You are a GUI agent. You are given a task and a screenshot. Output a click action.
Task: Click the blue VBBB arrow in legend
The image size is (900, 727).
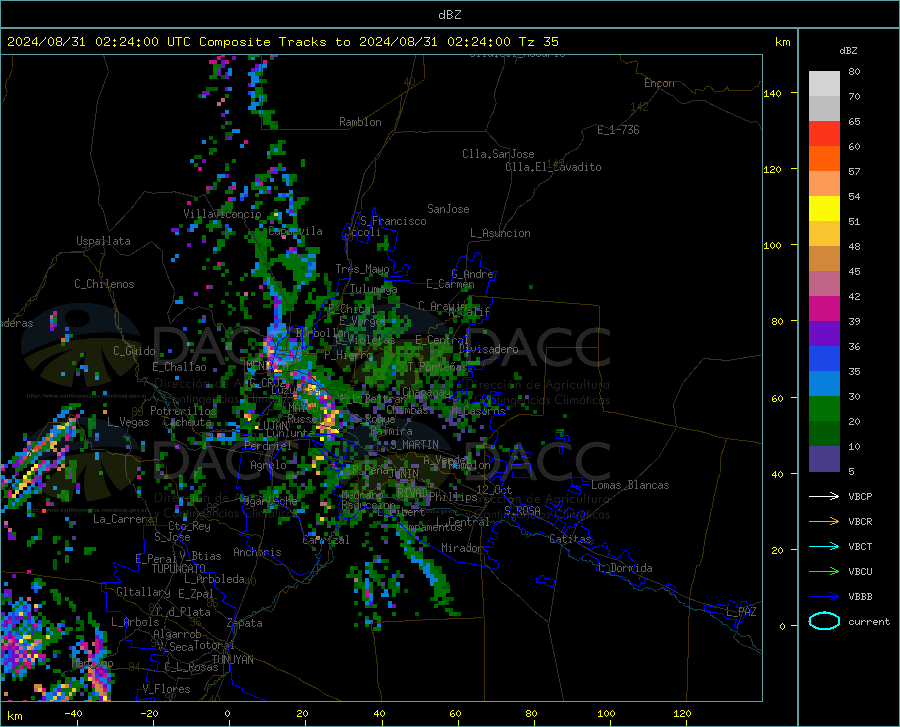824,597
